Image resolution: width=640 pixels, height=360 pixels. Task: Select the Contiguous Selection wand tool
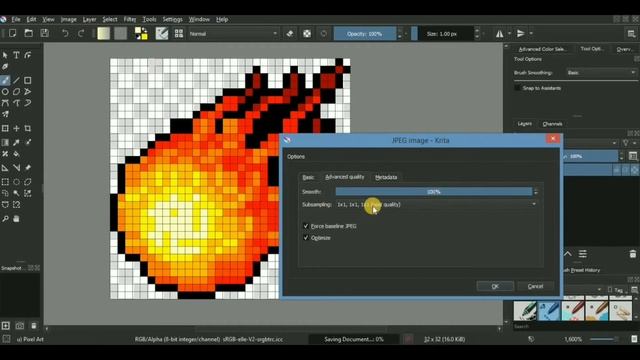click(16, 193)
